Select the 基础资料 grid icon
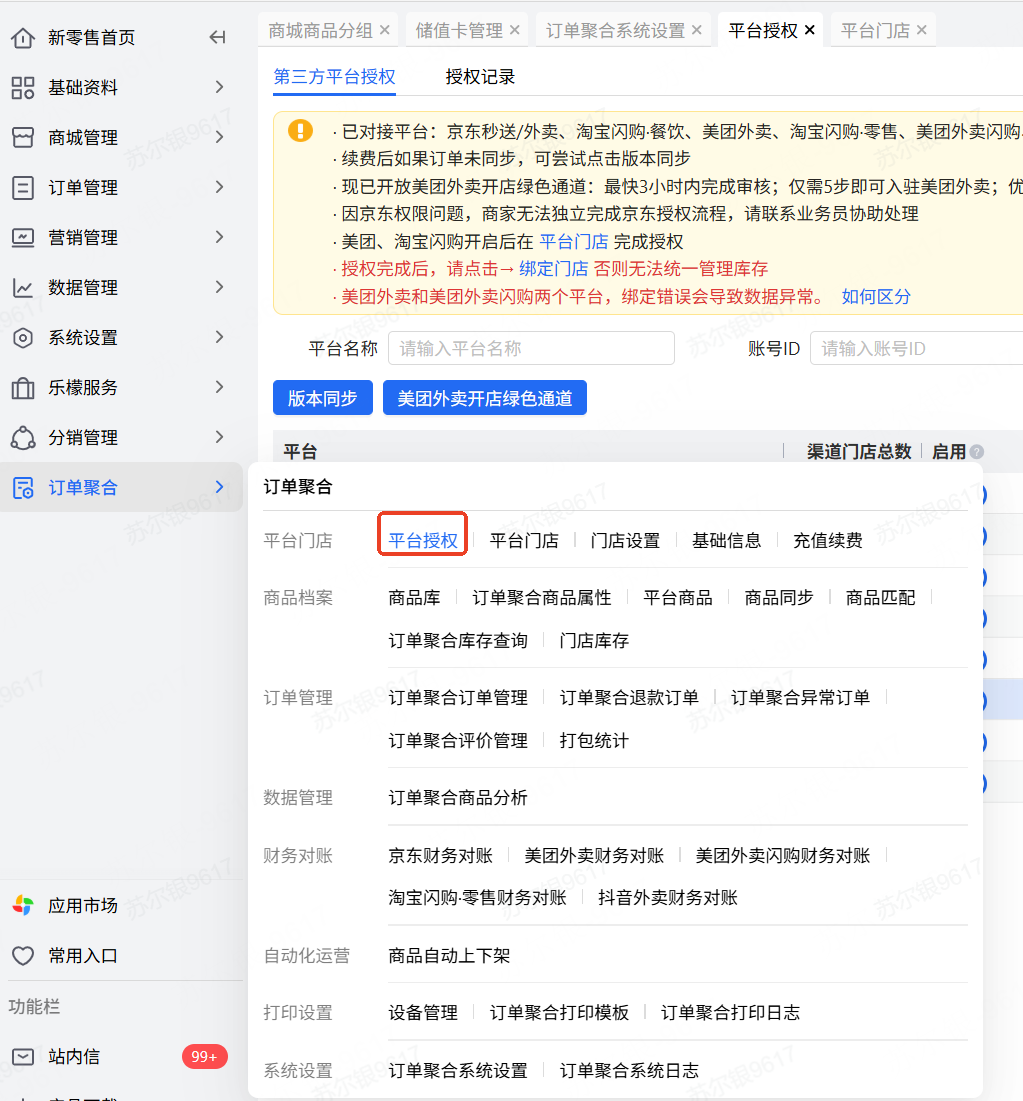The image size is (1023, 1101). pyautogui.click(x=22, y=88)
